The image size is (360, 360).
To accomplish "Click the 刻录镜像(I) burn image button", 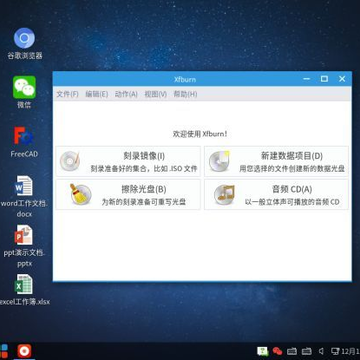I will point(128,161).
